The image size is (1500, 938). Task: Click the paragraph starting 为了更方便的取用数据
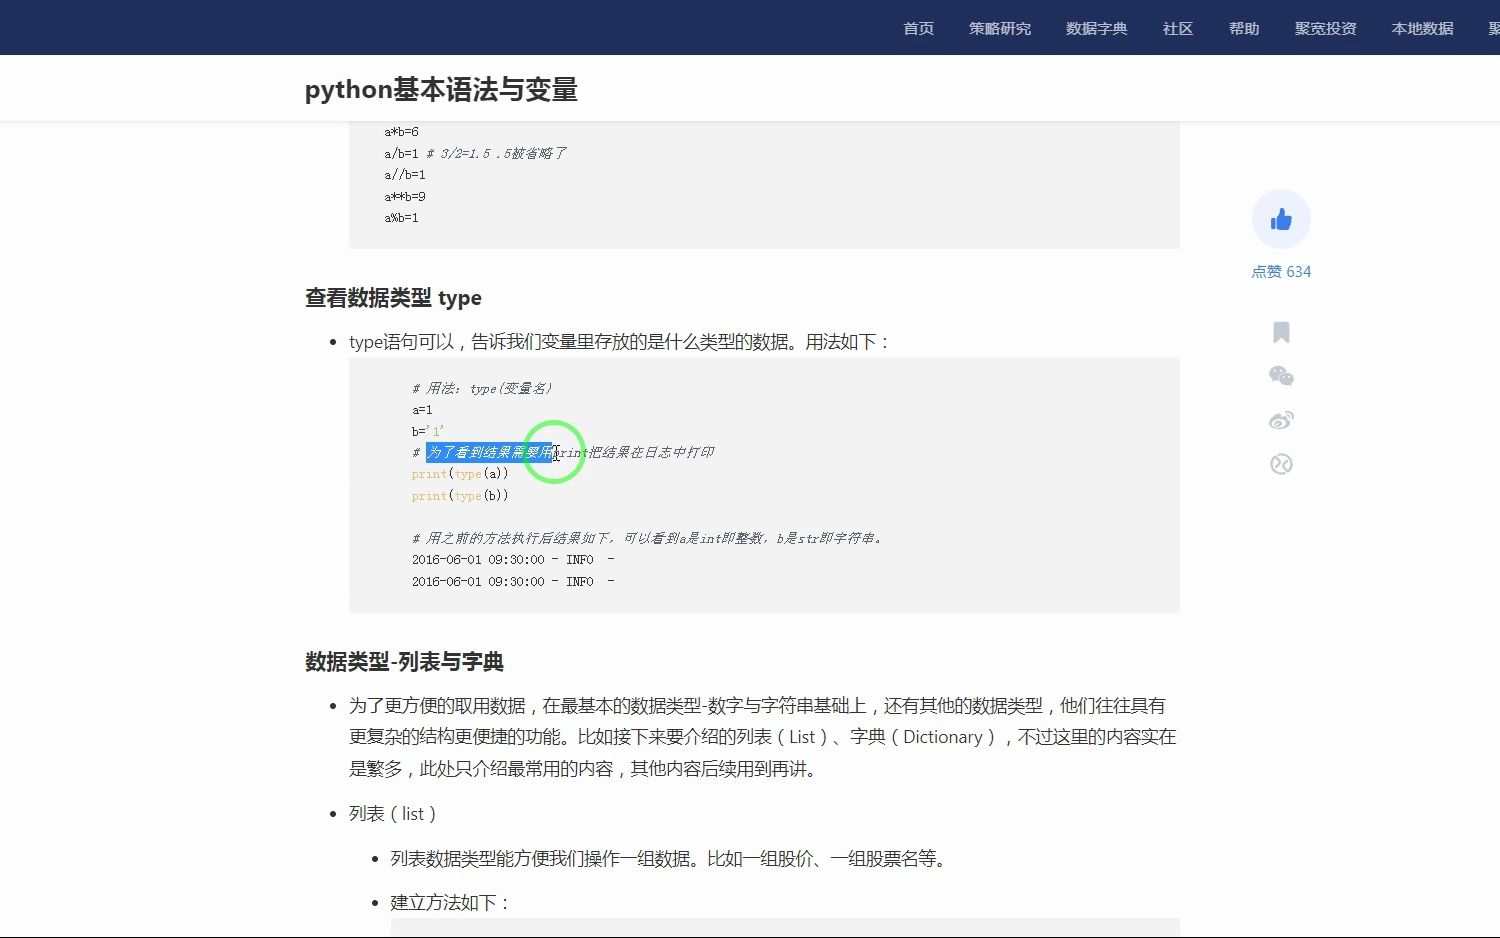click(763, 737)
